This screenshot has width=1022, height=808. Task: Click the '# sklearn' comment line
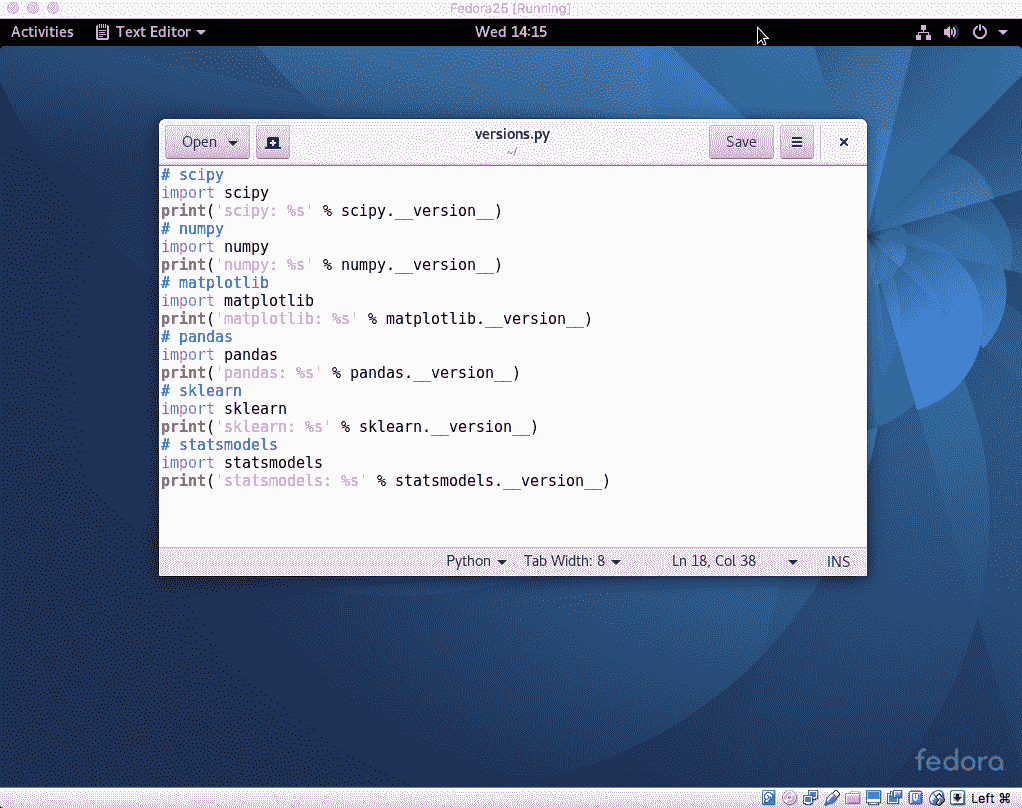pos(201,391)
